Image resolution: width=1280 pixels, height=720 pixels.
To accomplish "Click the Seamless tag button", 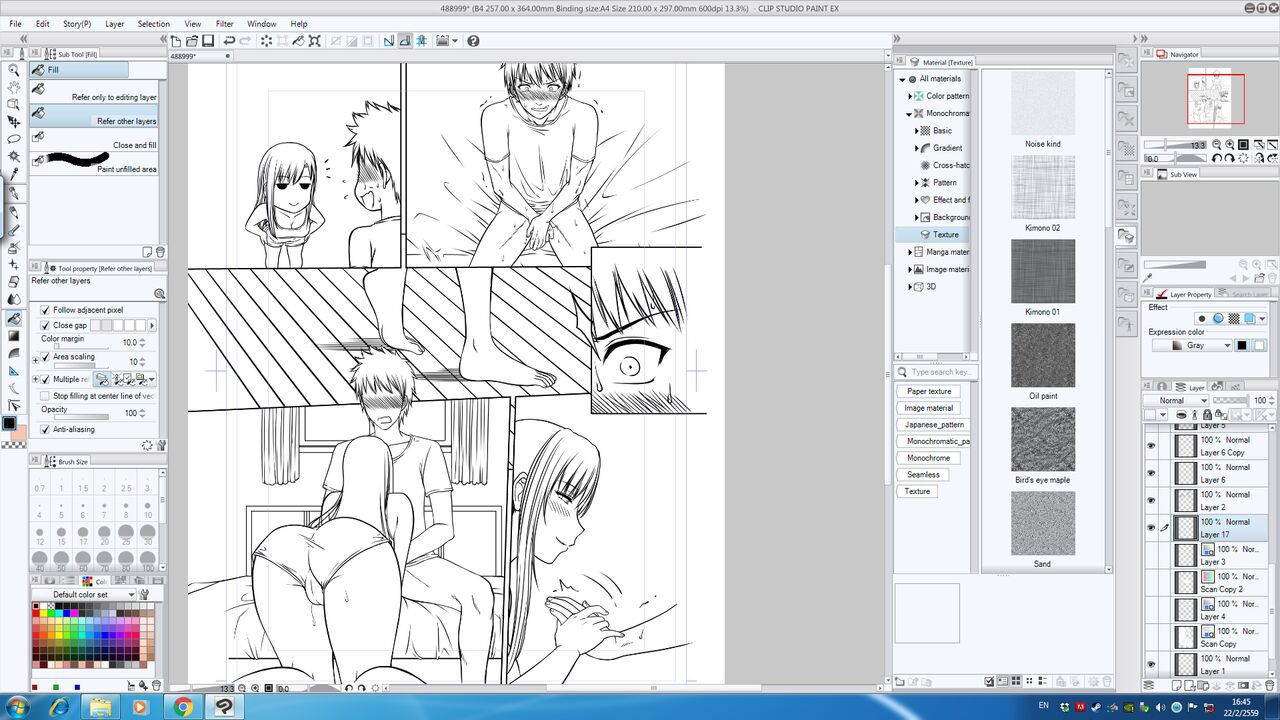I will (923, 474).
